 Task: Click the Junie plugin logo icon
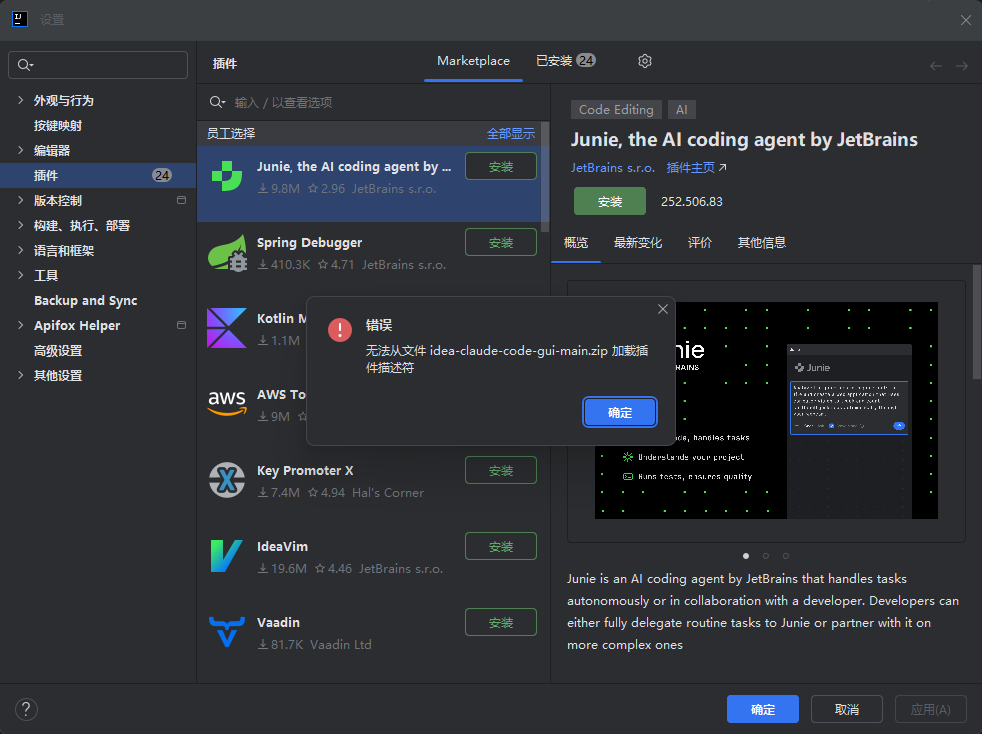coord(227,177)
